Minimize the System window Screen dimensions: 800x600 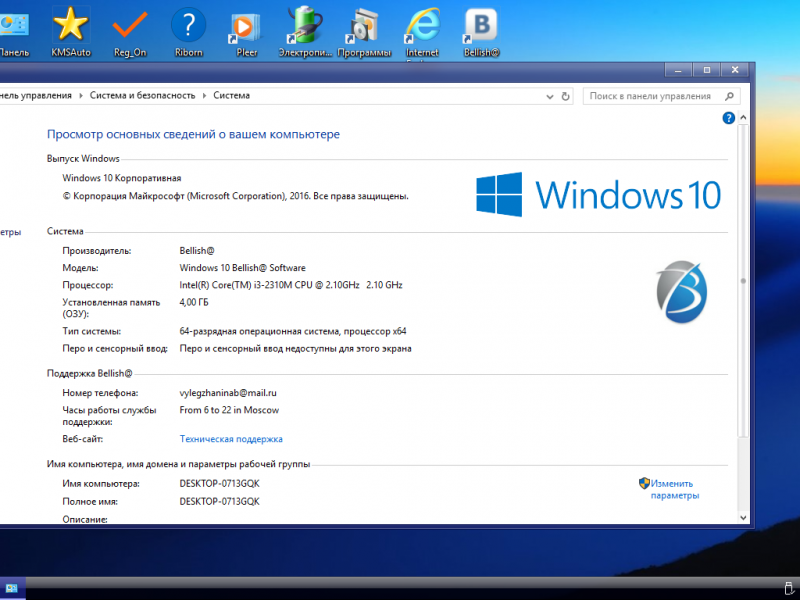[x=678, y=70]
